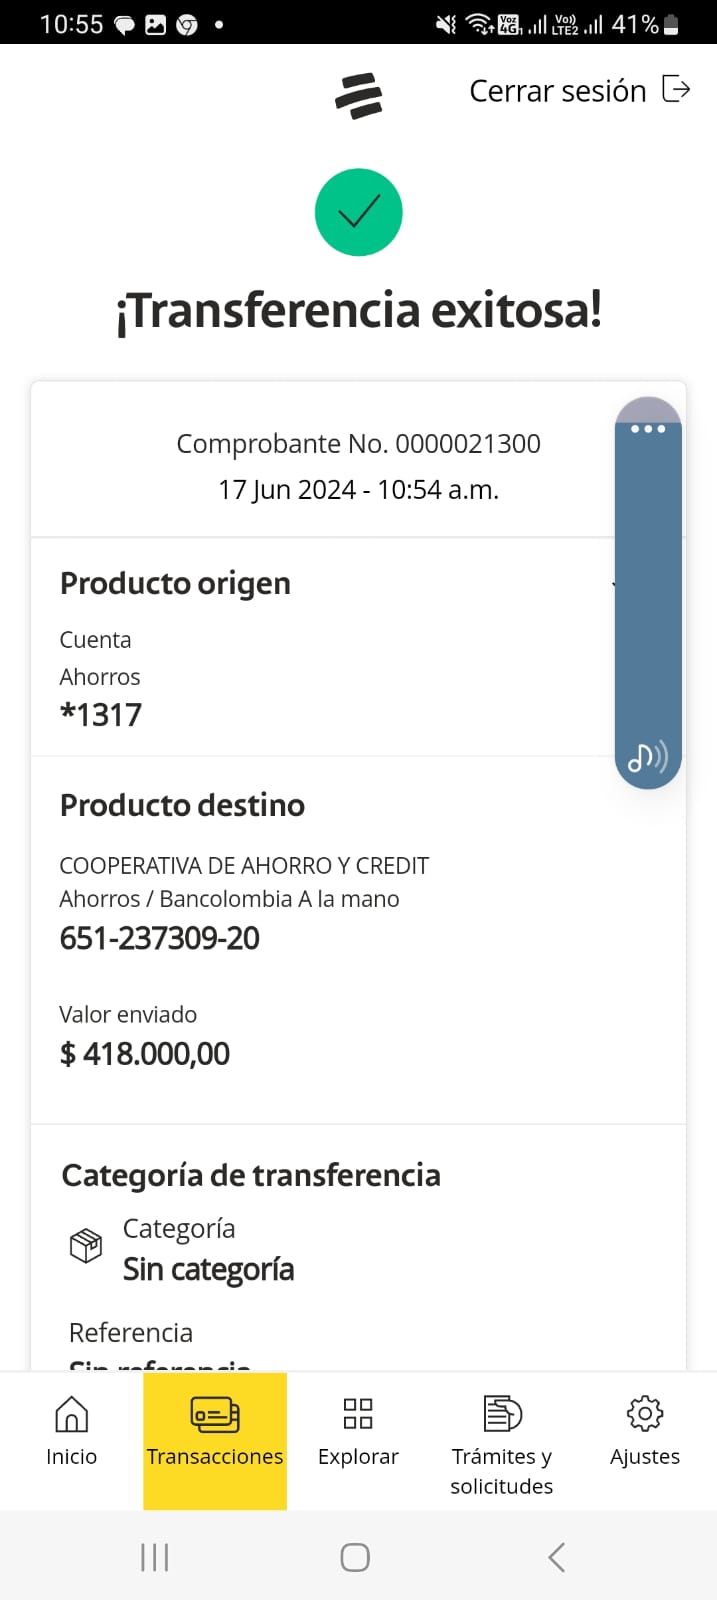Click the category box icon
717x1600 pixels.
86,1246
